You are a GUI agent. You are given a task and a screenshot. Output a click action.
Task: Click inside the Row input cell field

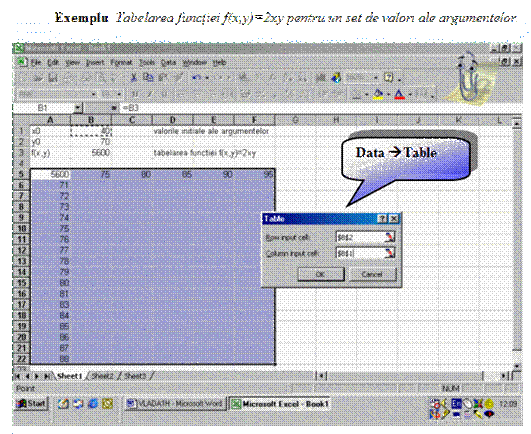tap(360, 237)
